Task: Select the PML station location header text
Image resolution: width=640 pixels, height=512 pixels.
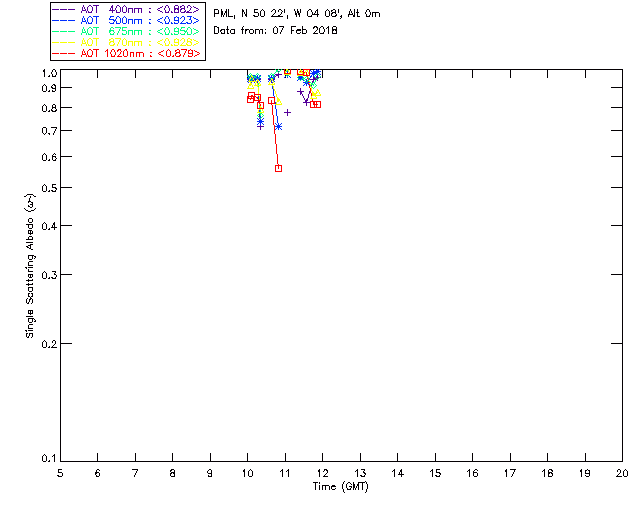Action: click(x=297, y=13)
